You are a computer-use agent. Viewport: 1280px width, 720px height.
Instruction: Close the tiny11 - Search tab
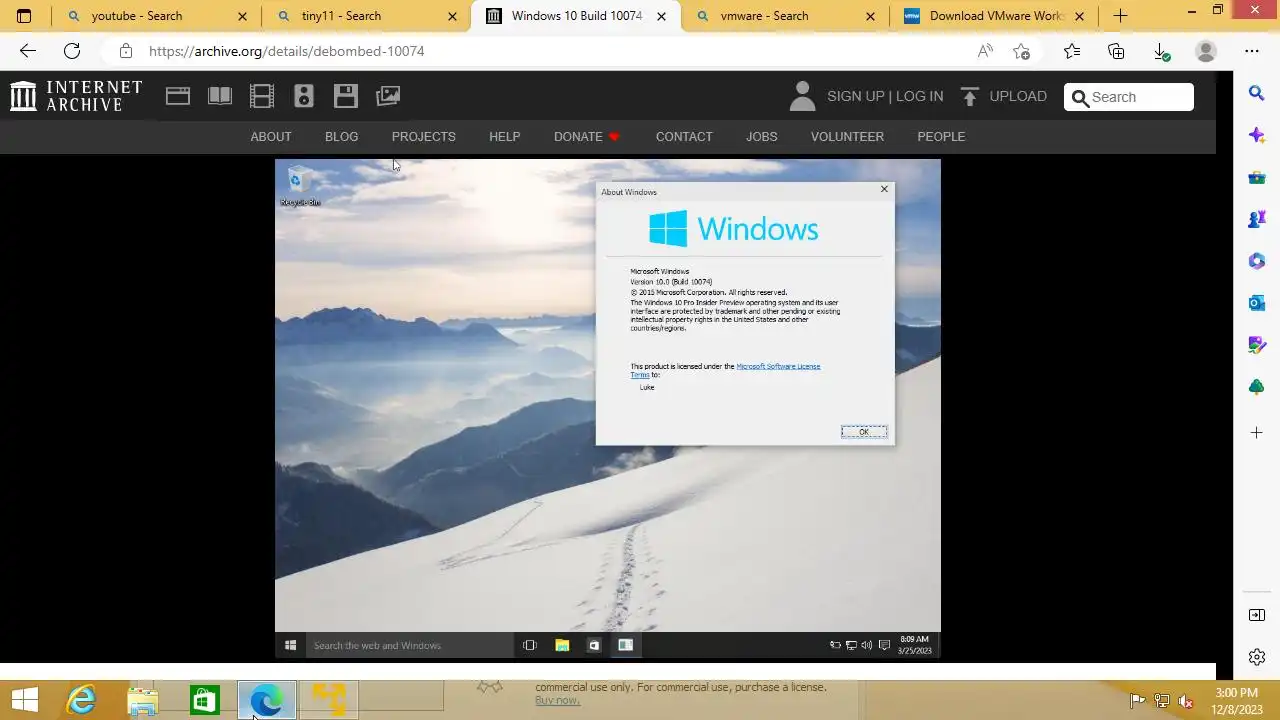[452, 16]
